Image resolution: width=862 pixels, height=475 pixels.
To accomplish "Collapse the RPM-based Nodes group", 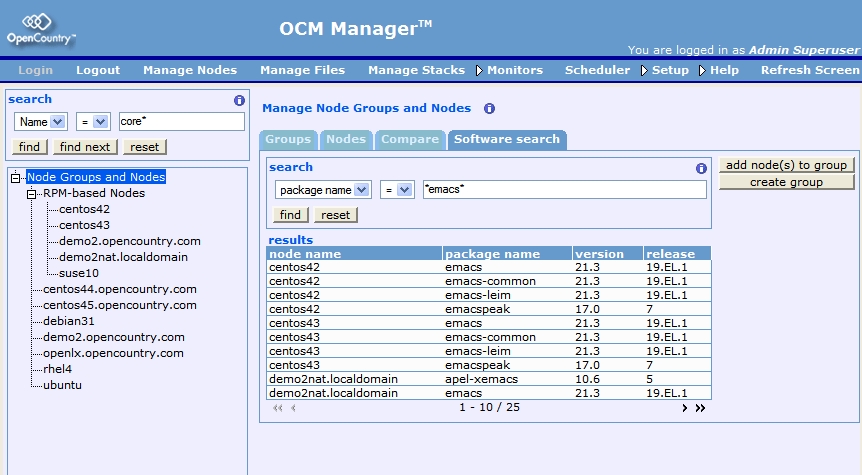I will [32, 194].
